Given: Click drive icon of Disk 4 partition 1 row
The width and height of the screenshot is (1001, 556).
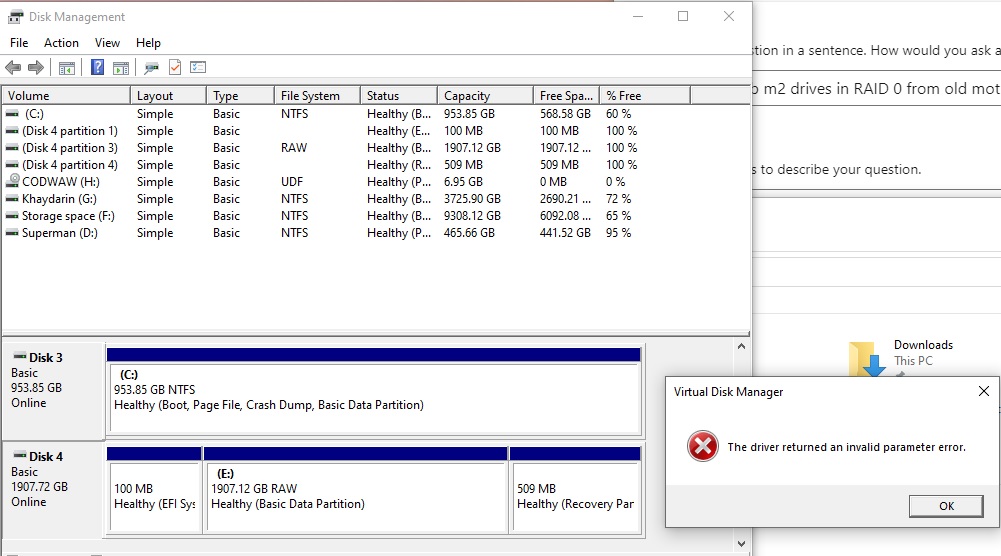Looking at the screenshot, I should (x=12, y=131).
